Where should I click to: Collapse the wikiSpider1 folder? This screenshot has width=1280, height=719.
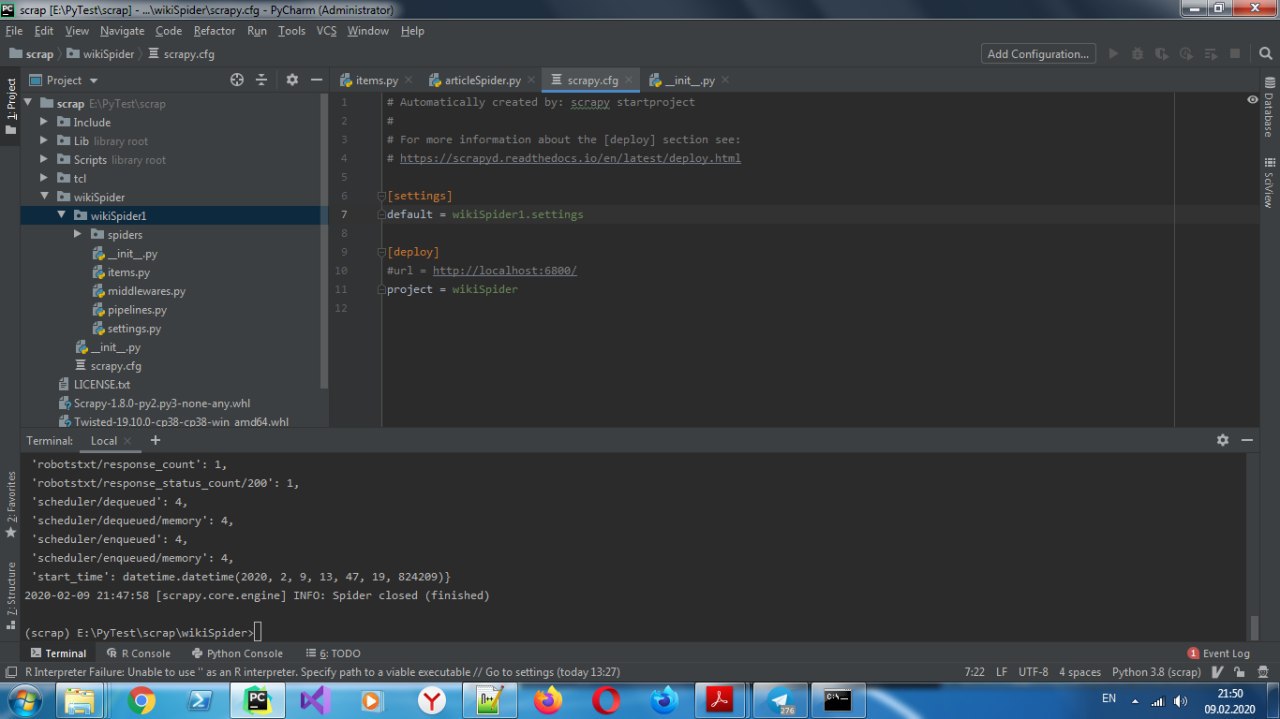click(61, 215)
